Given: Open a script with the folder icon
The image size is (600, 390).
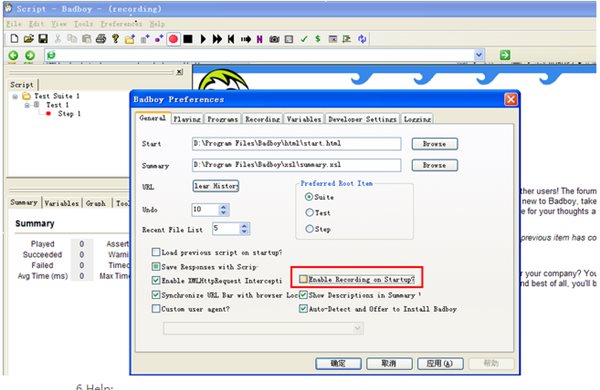Looking at the screenshot, I should [29, 39].
